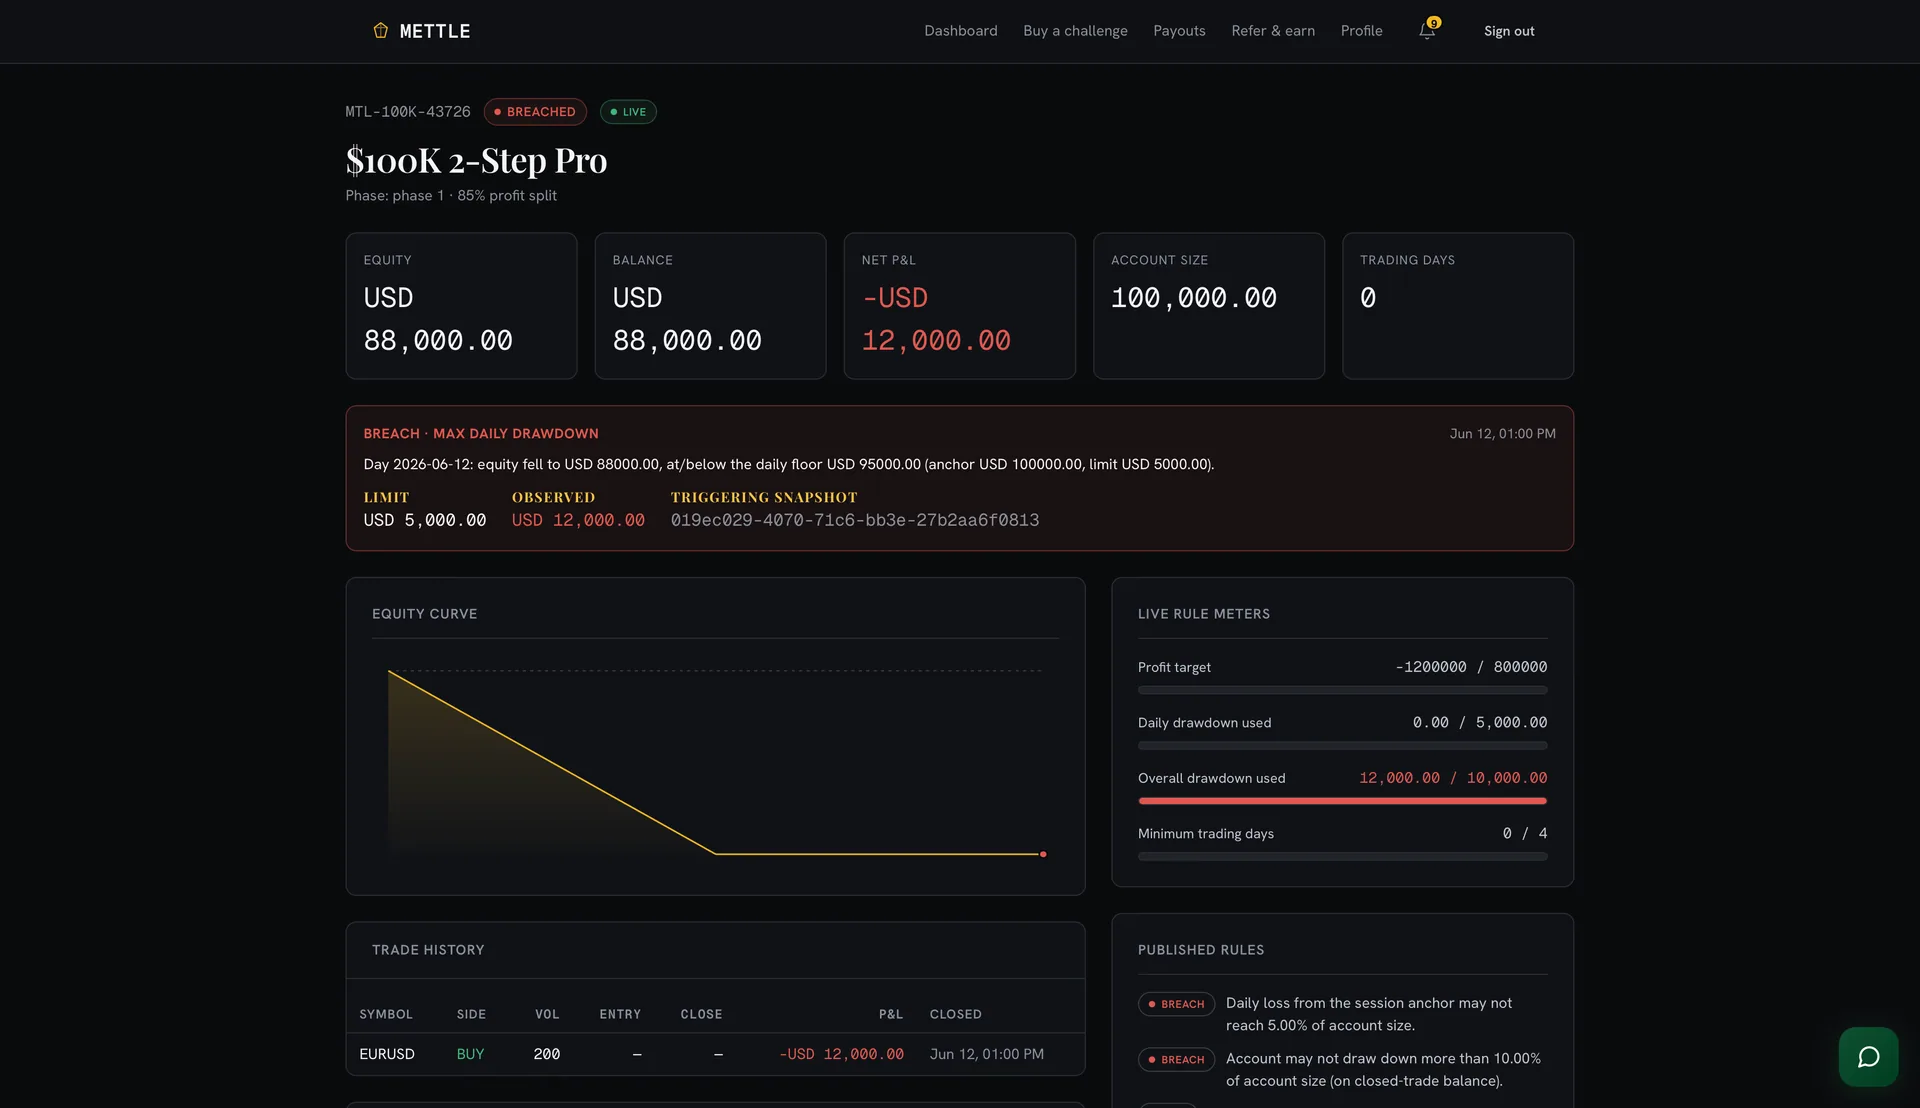
Task: Click the Net P&L value 12,000.00
Action: (936, 341)
